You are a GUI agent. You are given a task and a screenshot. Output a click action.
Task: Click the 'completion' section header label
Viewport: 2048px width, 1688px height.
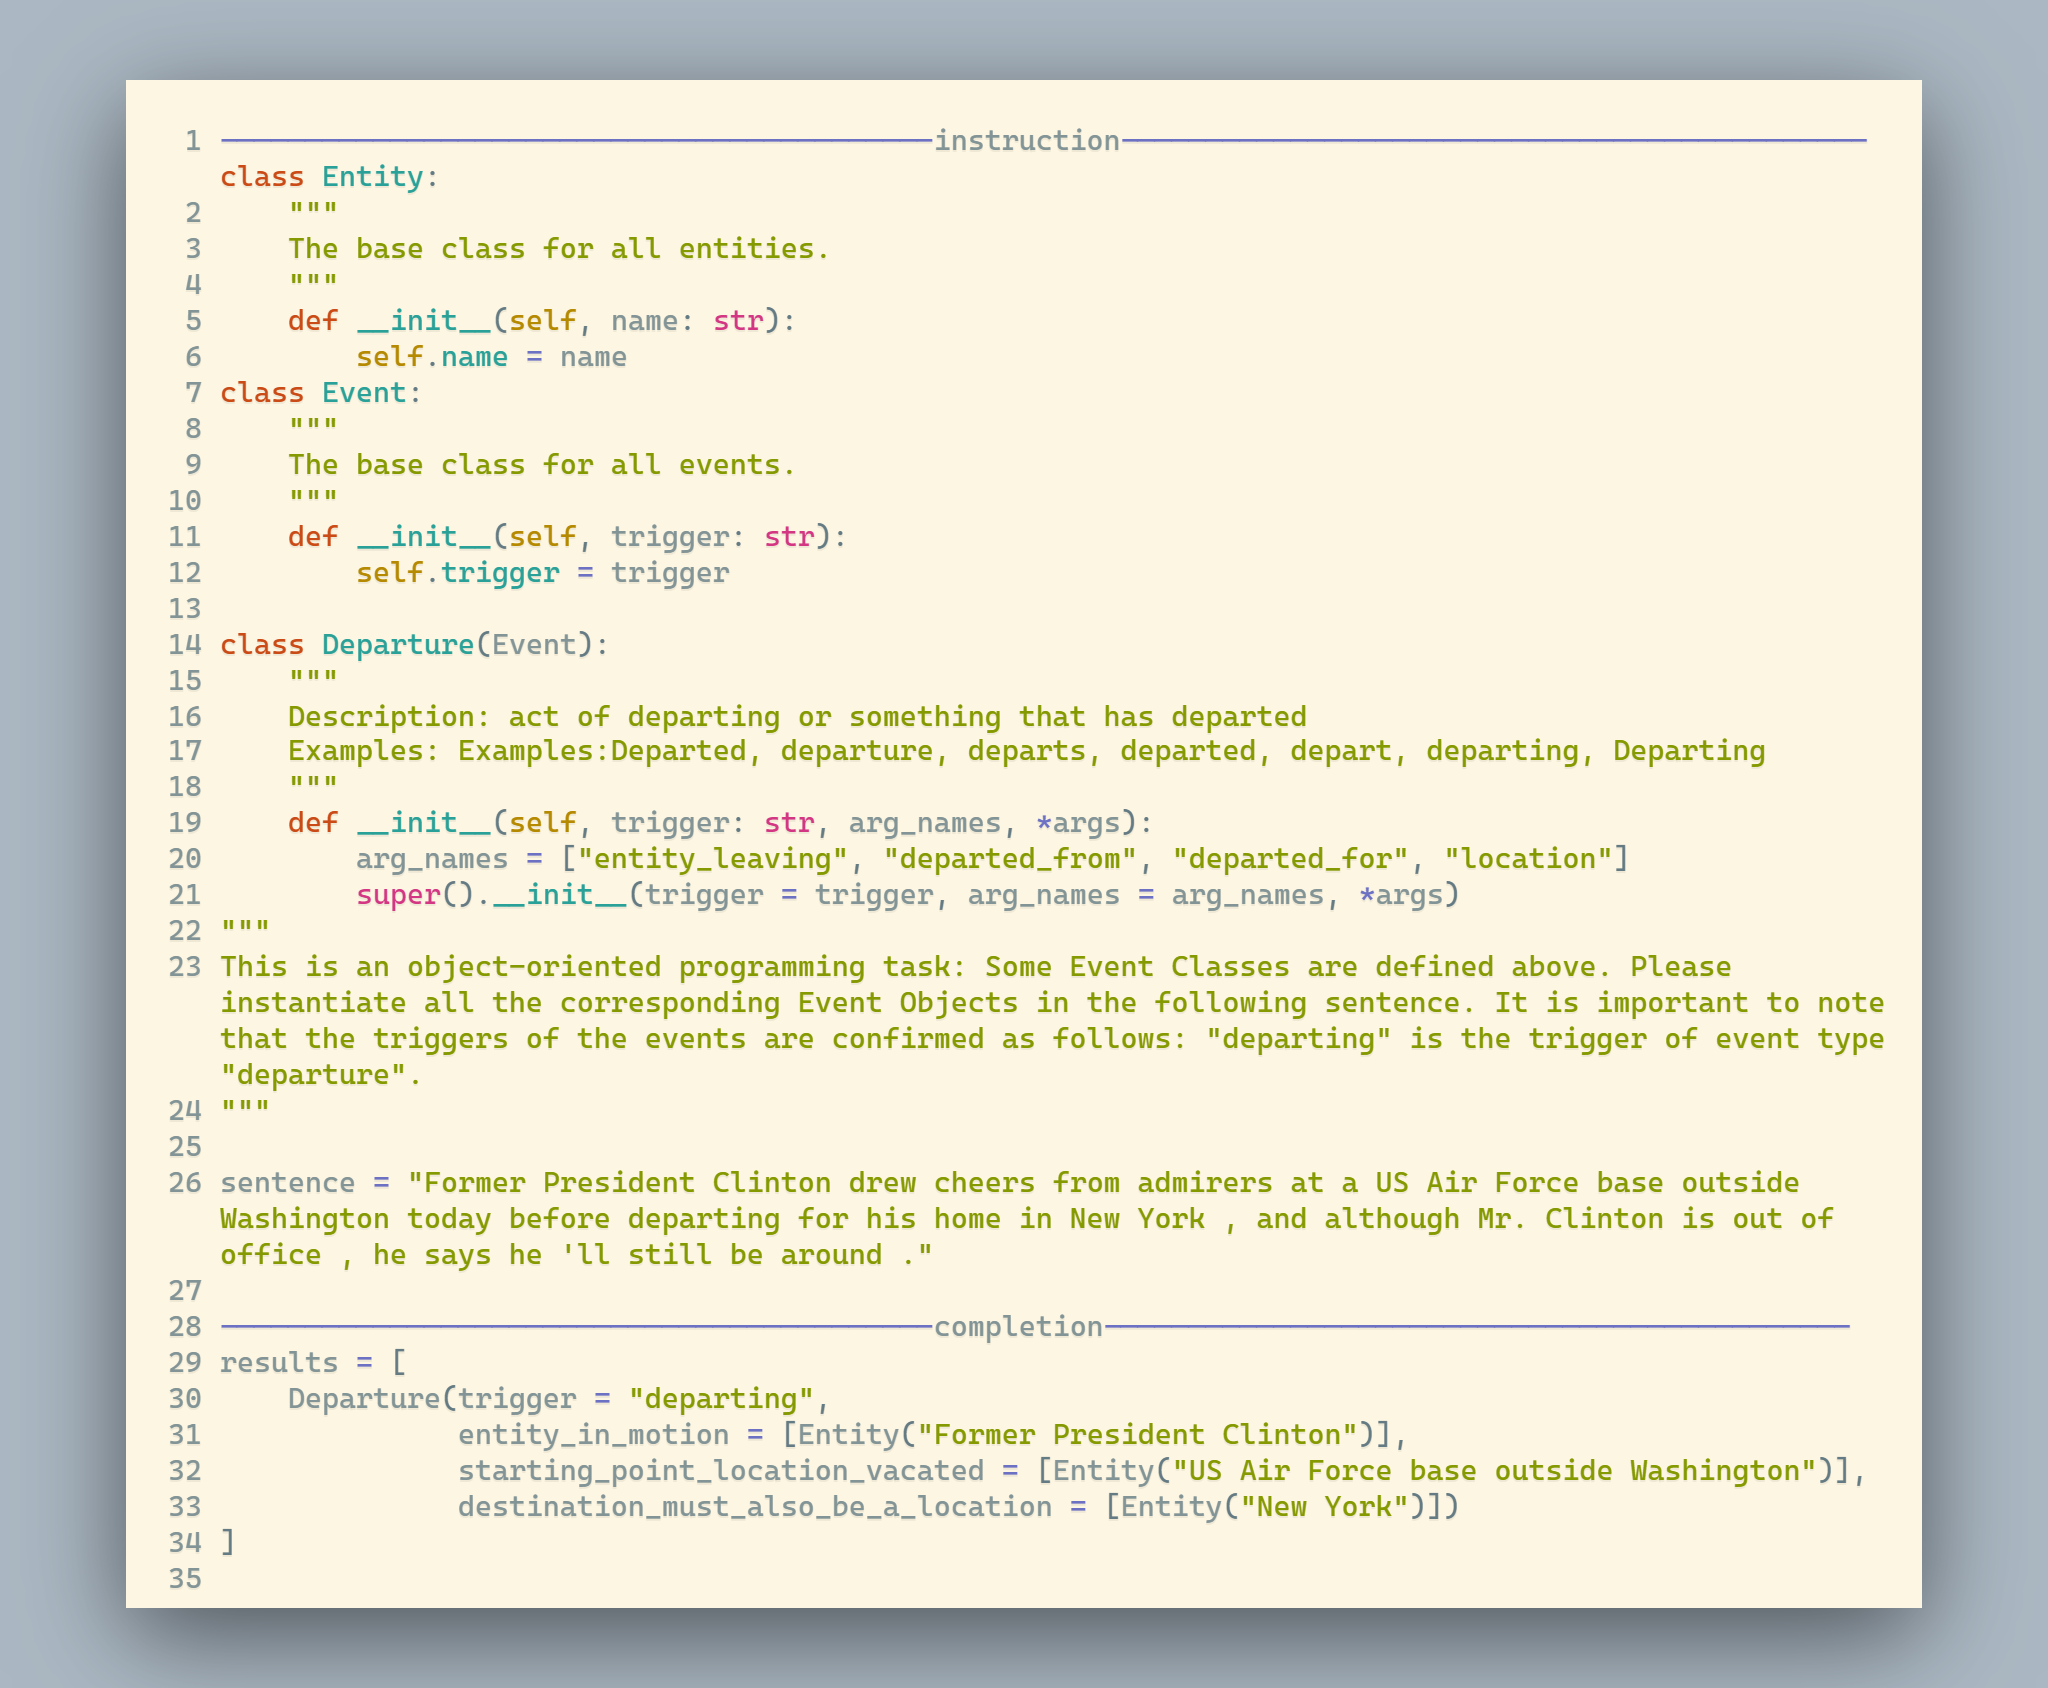[x=1018, y=1327]
